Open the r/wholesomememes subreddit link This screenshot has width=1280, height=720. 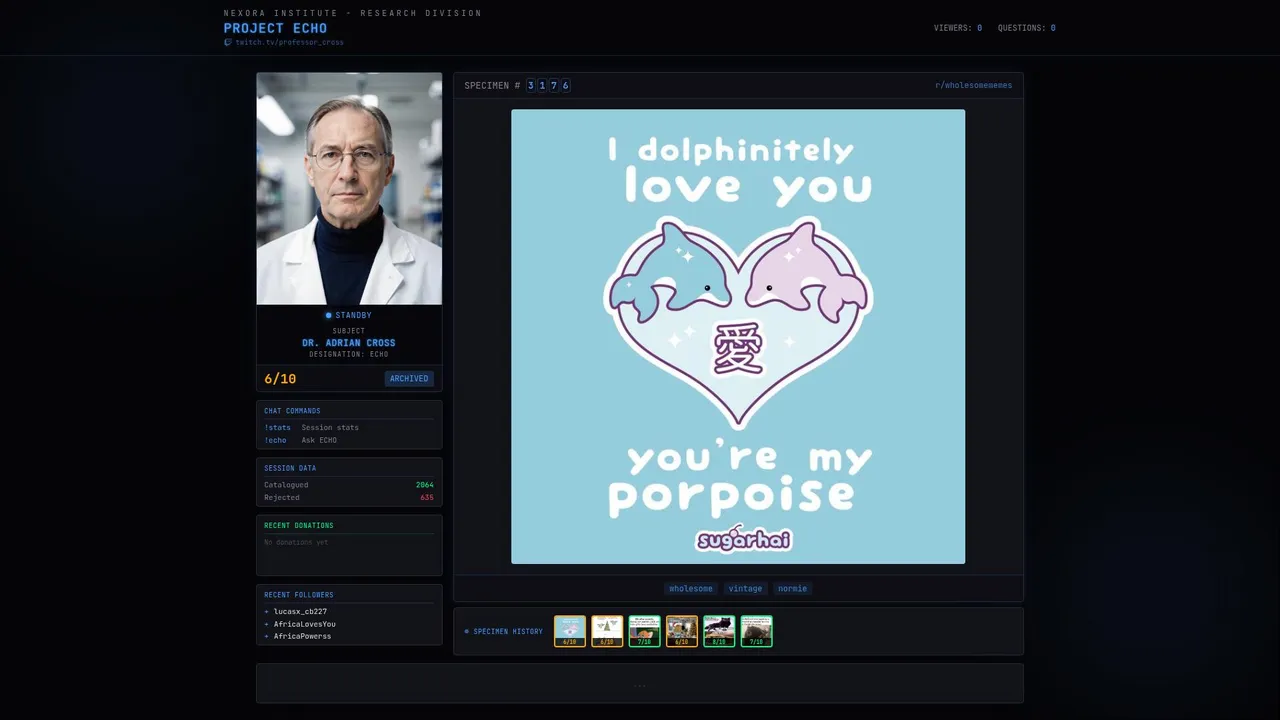pos(973,86)
